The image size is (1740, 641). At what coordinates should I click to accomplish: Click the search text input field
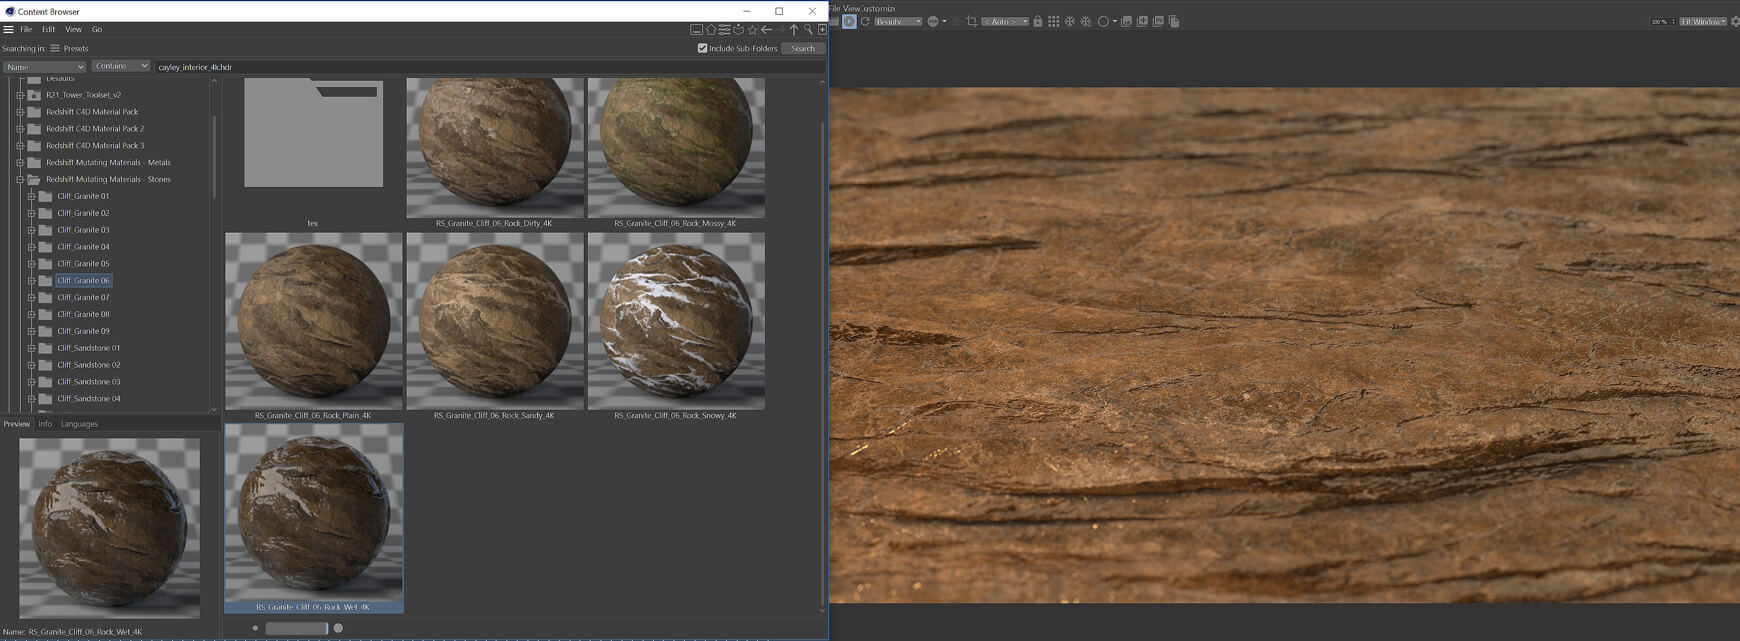pyautogui.click(x=488, y=67)
